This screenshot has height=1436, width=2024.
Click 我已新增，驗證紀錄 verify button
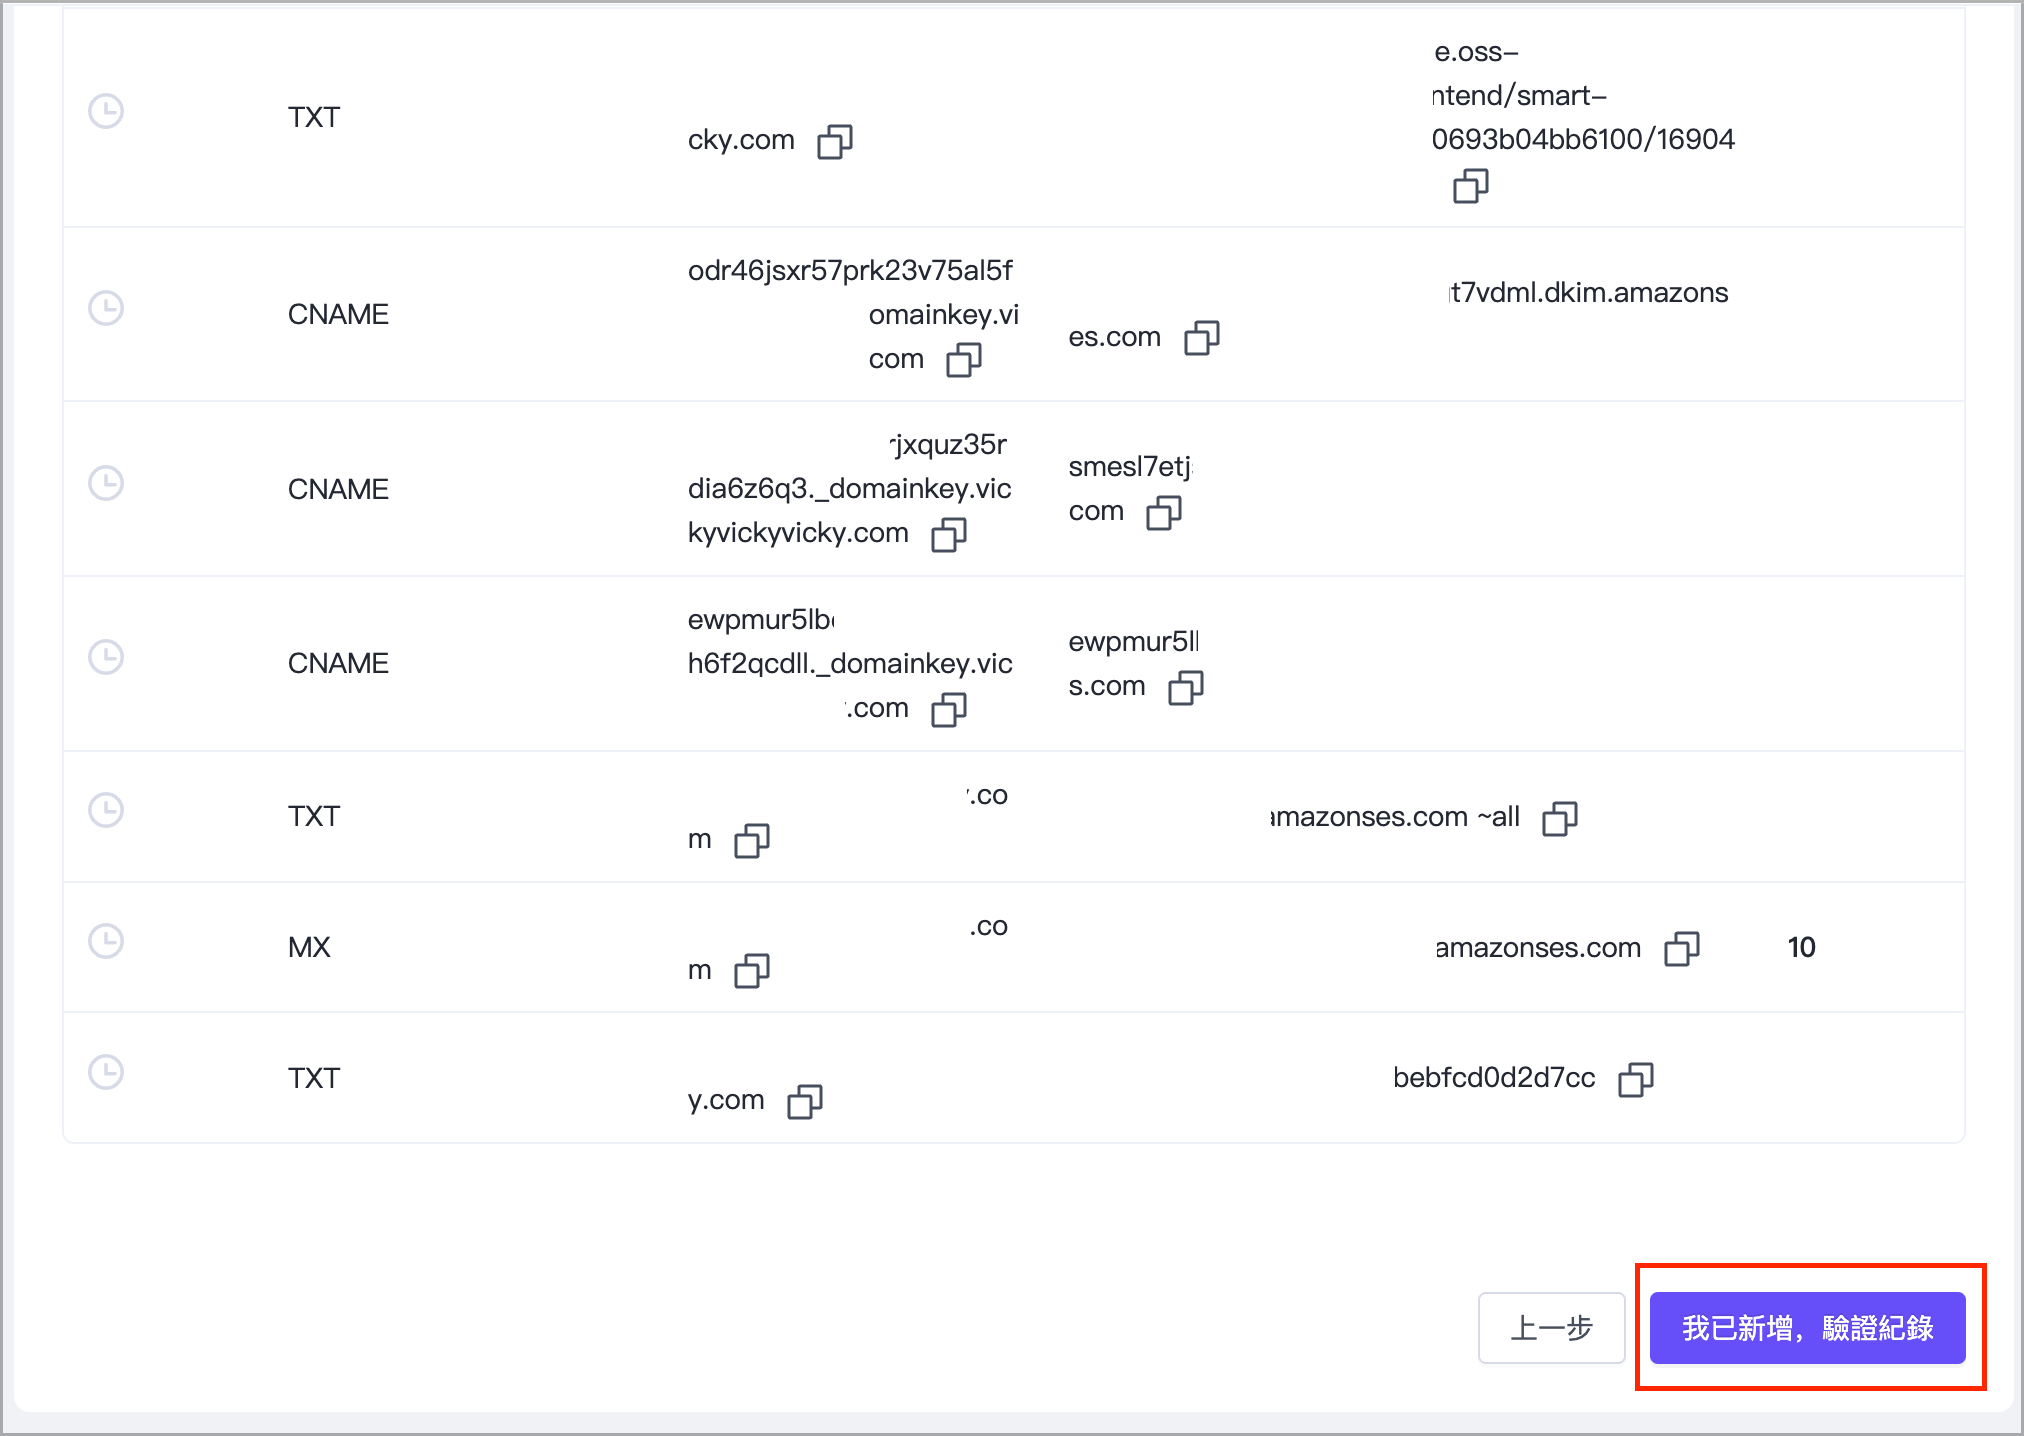pos(1807,1328)
